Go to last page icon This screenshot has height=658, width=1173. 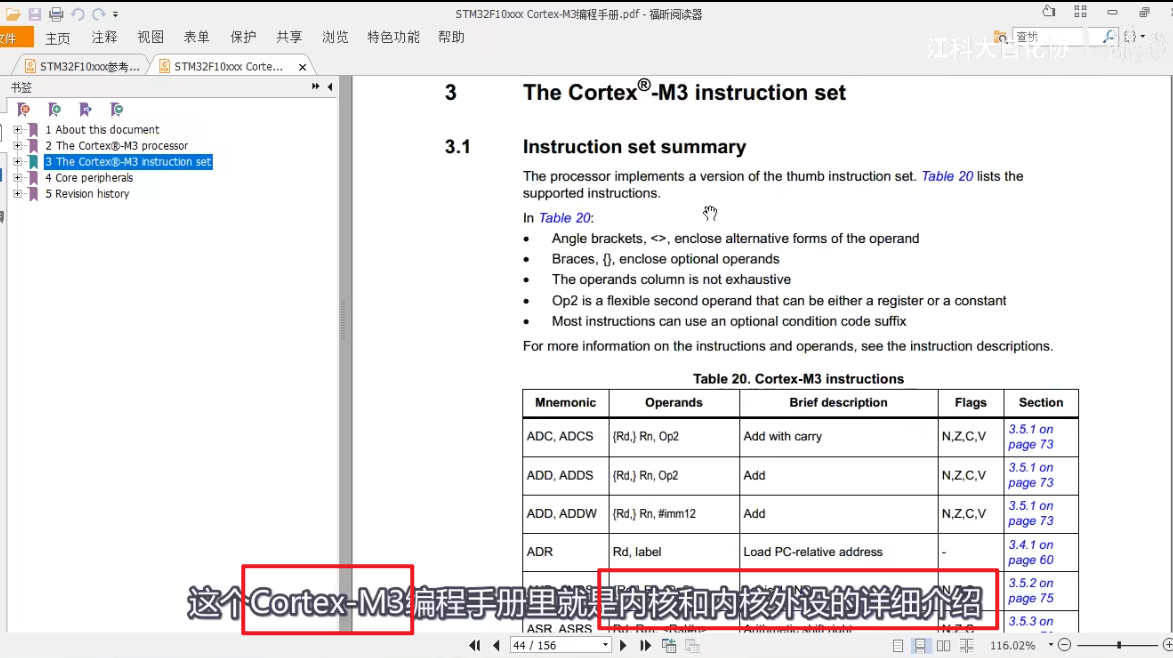point(646,645)
